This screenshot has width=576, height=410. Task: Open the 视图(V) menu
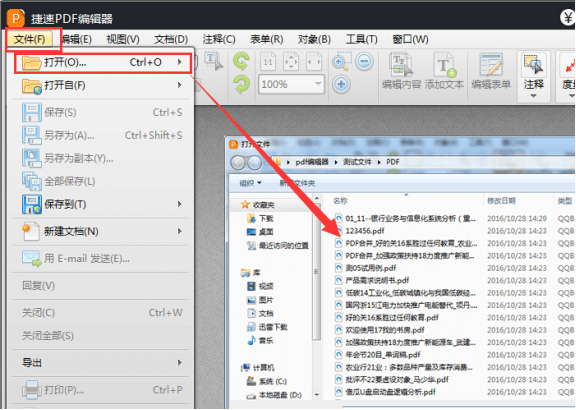(x=123, y=39)
